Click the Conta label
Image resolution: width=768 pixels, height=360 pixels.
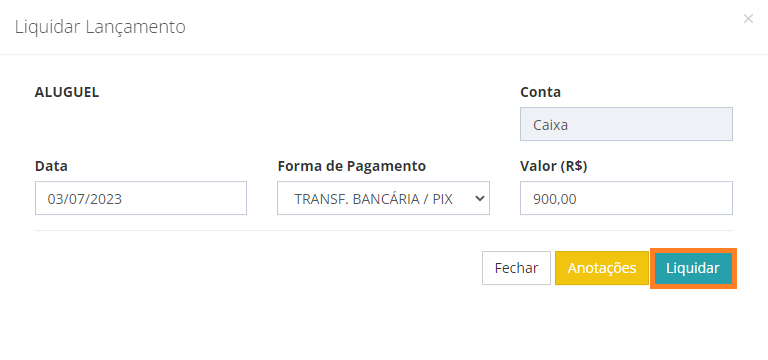coord(540,92)
